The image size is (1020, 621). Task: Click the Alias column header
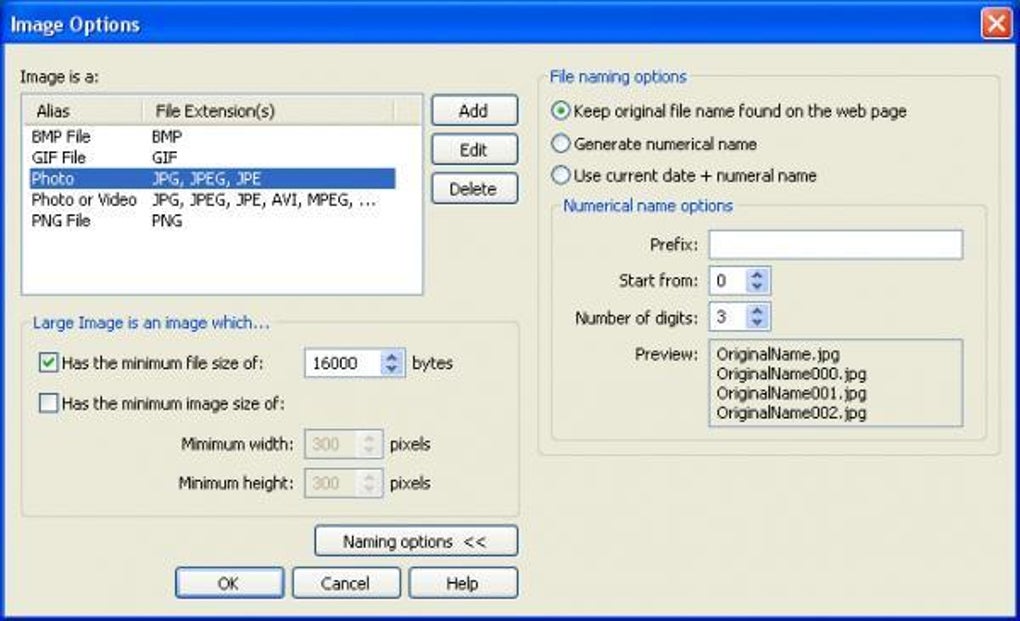[x=83, y=111]
